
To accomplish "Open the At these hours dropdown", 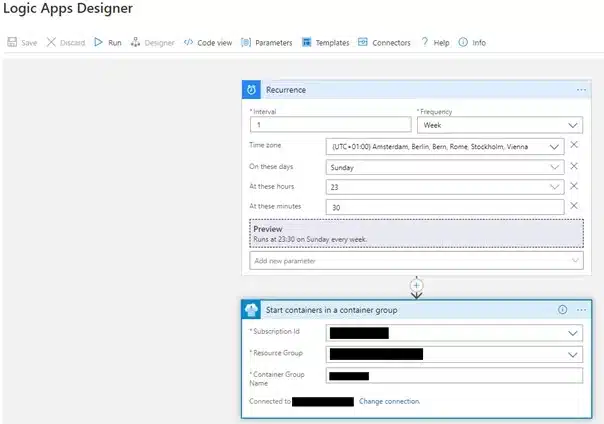I will 445,187.
